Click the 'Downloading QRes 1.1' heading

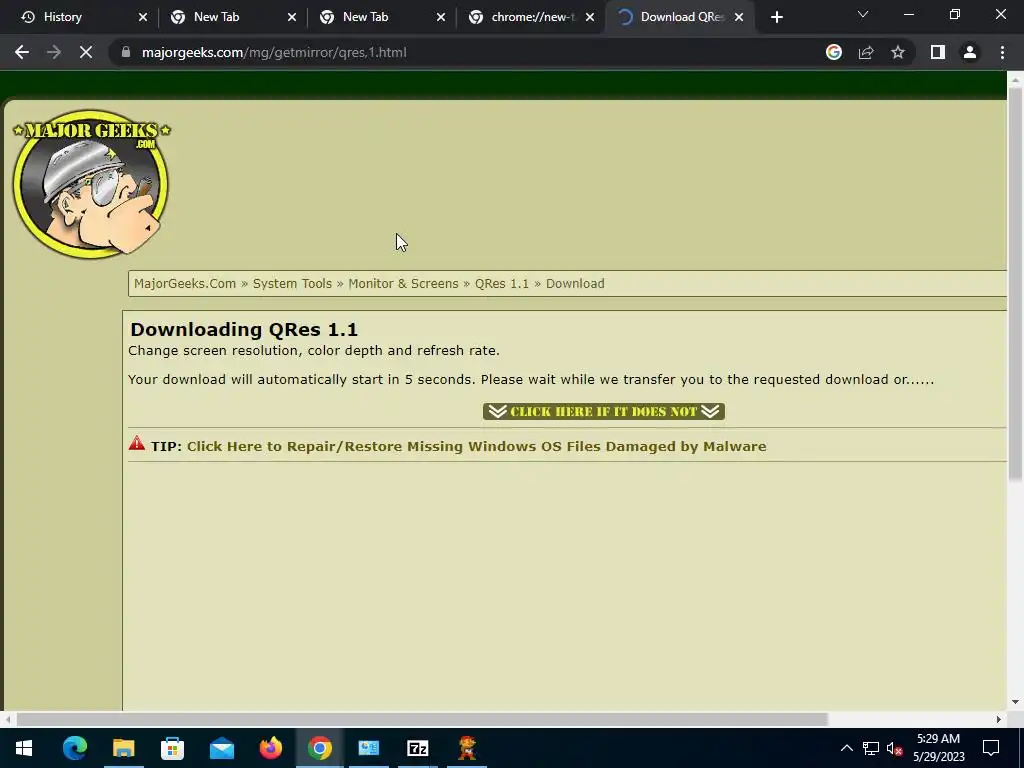(244, 329)
